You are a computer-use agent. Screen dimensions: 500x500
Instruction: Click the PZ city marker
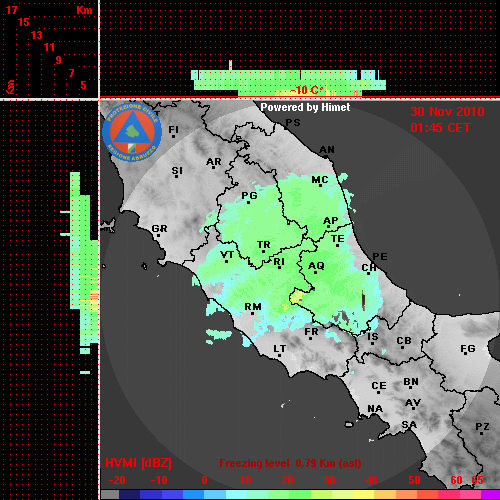click(x=481, y=433)
